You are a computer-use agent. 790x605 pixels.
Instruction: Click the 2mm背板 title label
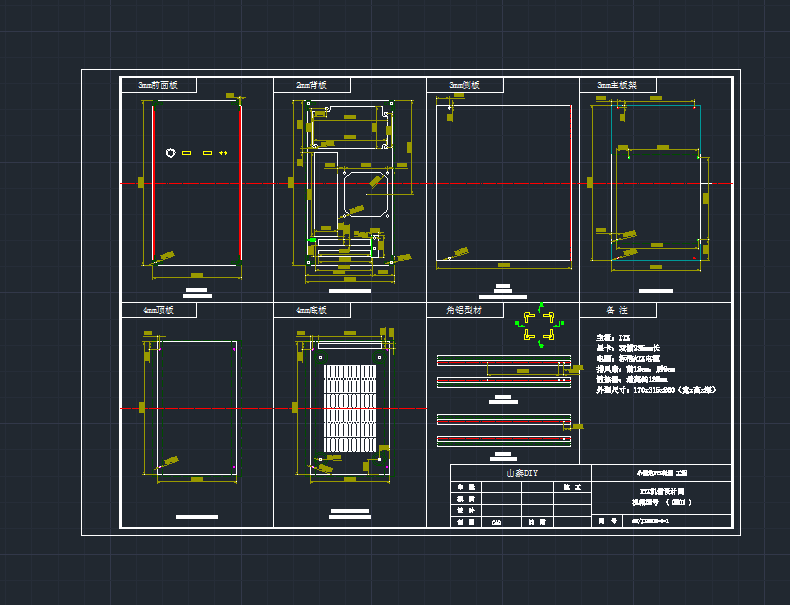311,86
